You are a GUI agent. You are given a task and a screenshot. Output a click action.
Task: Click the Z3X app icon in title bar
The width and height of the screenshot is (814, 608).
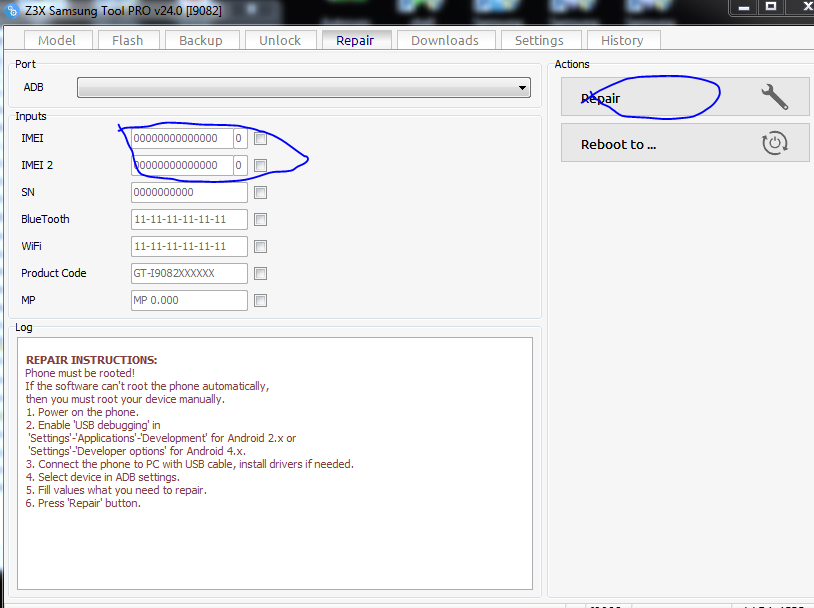pyautogui.click(x=12, y=10)
